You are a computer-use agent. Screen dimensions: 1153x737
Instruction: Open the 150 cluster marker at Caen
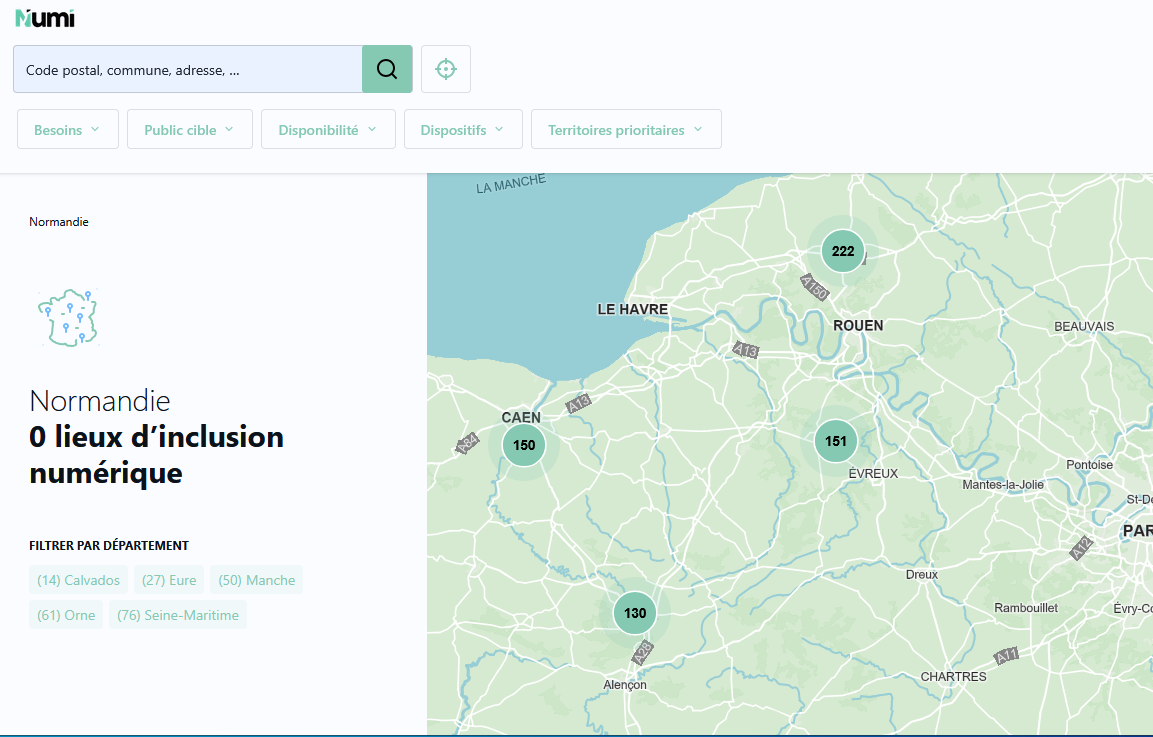pyautogui.click(x=524, y=445)
